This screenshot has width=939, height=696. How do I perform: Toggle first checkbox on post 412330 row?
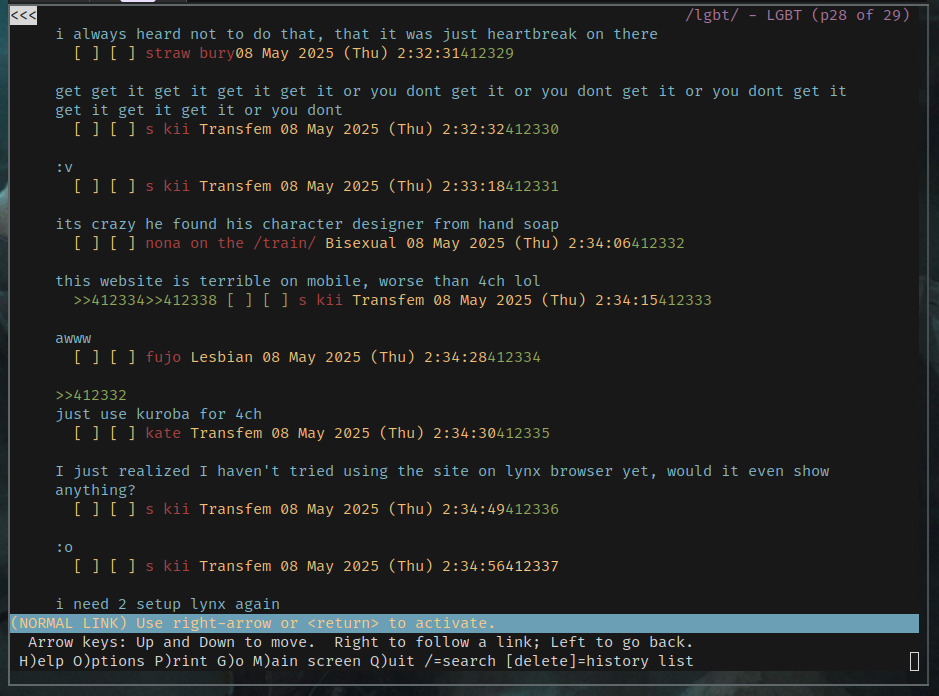click(x=87, y=129)
